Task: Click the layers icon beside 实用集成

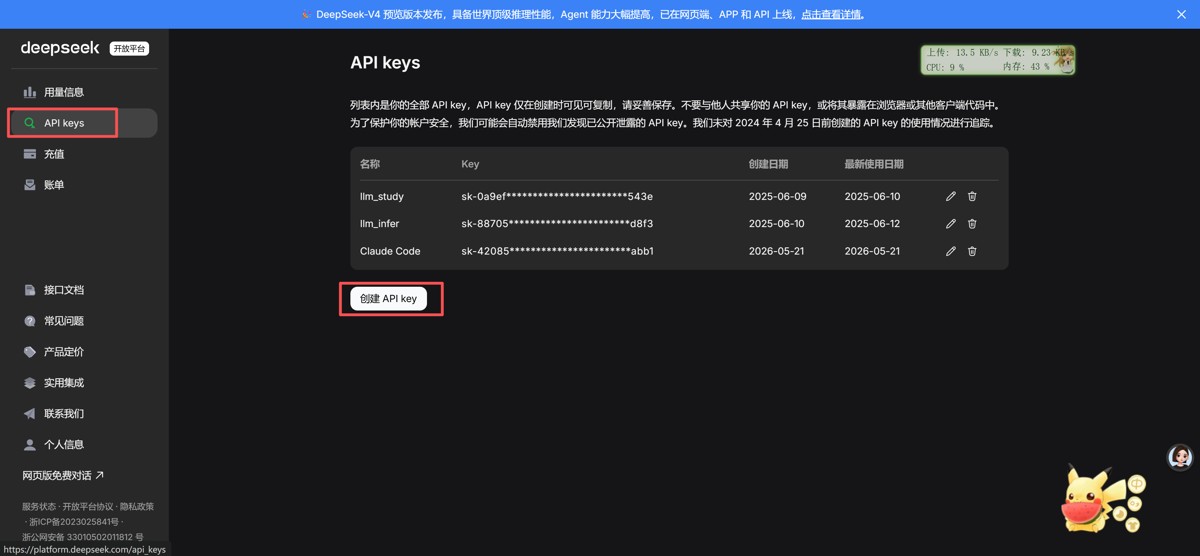Action: (x=30, y=383)
